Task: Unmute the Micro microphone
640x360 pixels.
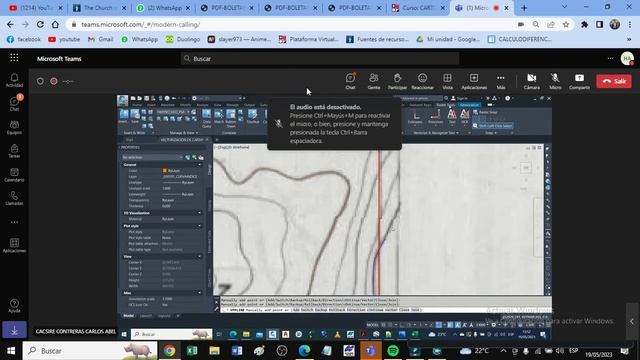Action: 555,81
